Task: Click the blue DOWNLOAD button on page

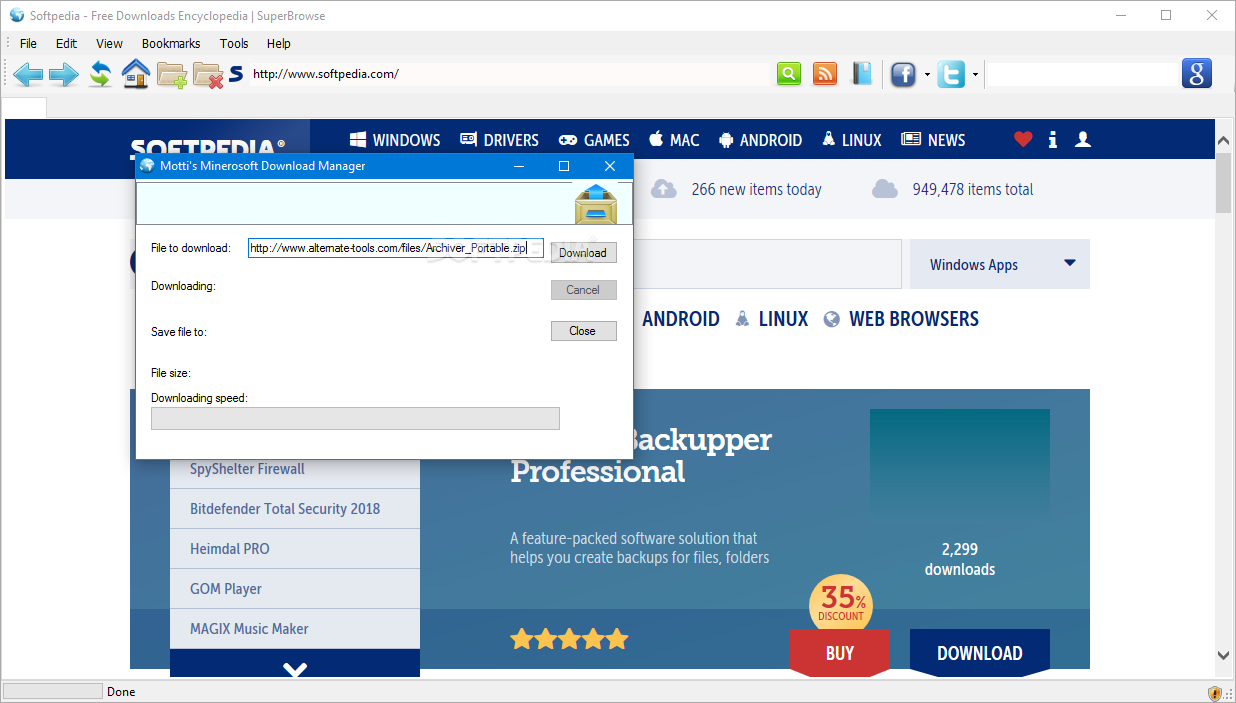Action: tap(980, 653)
